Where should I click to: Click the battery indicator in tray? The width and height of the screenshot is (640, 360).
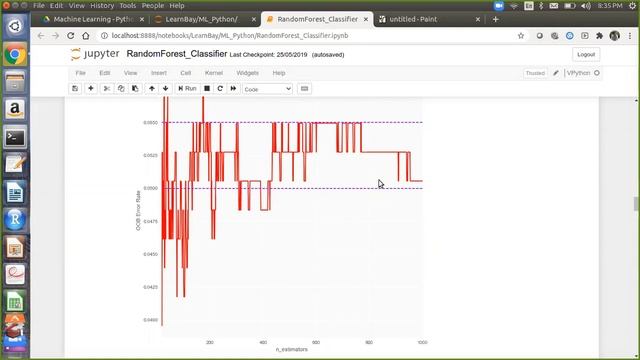tap(569, 6)
